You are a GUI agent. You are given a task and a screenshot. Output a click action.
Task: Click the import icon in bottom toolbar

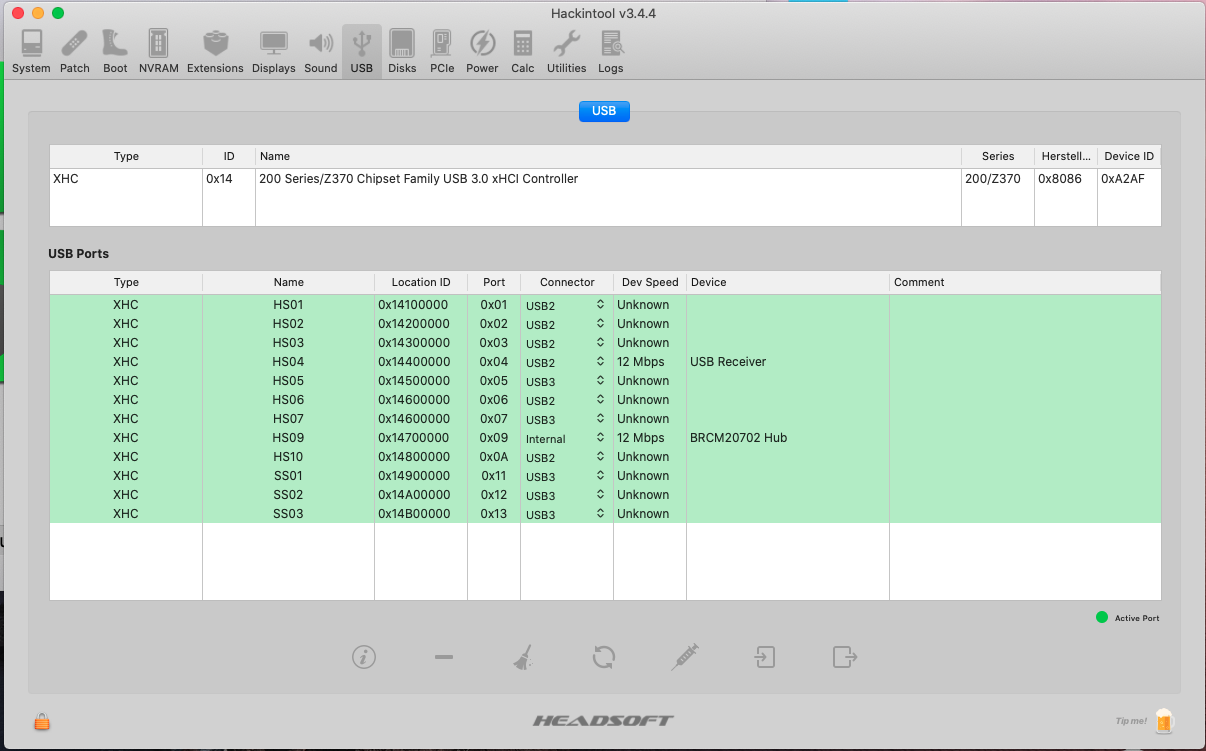(x=764, y=657)
